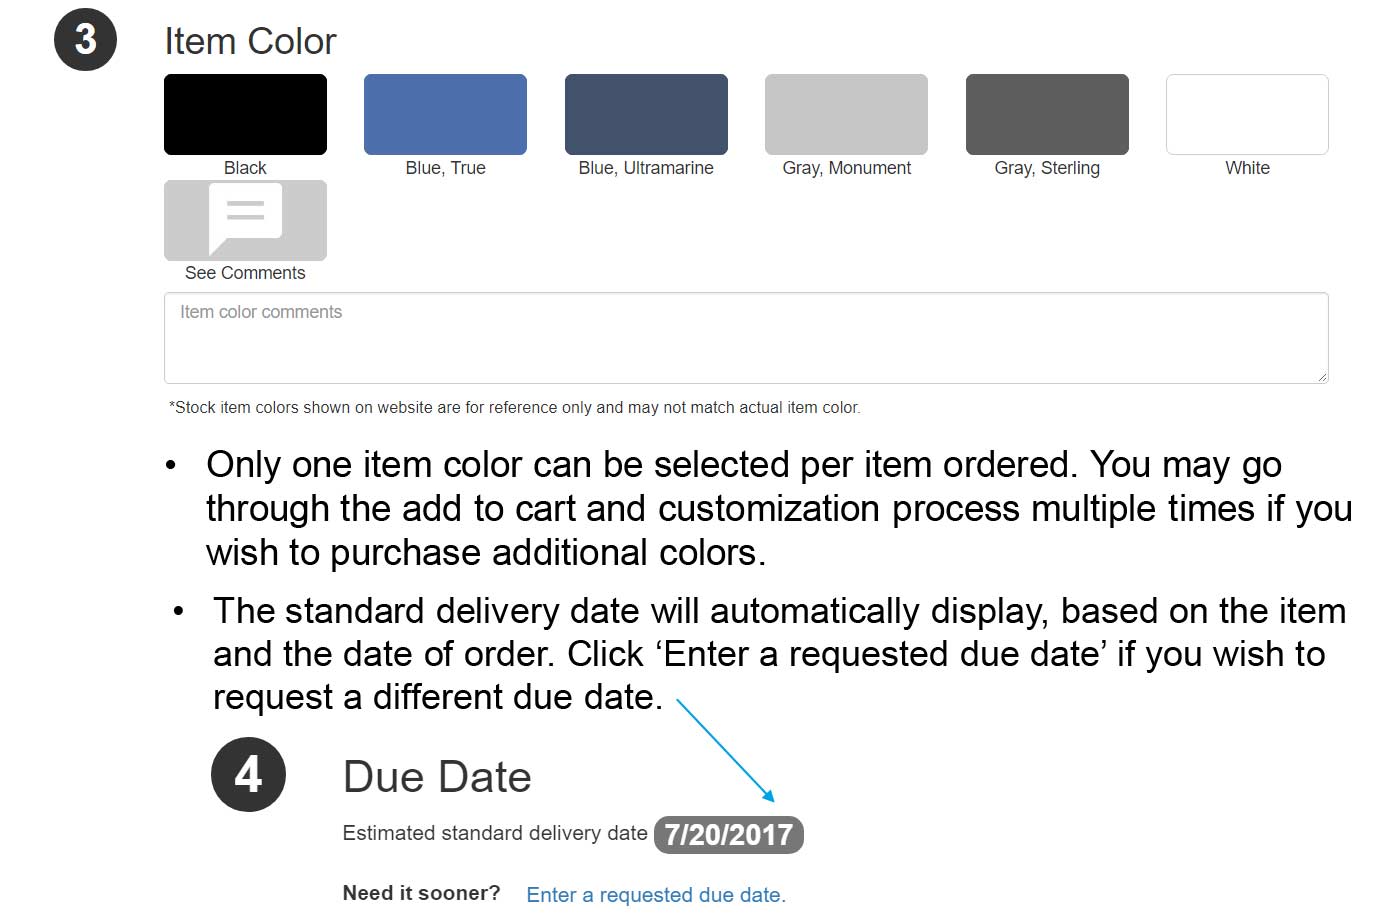1400x918 pixels.
Task: Click the 'Gray, Sterling' text label
Action: [1047, 168]
